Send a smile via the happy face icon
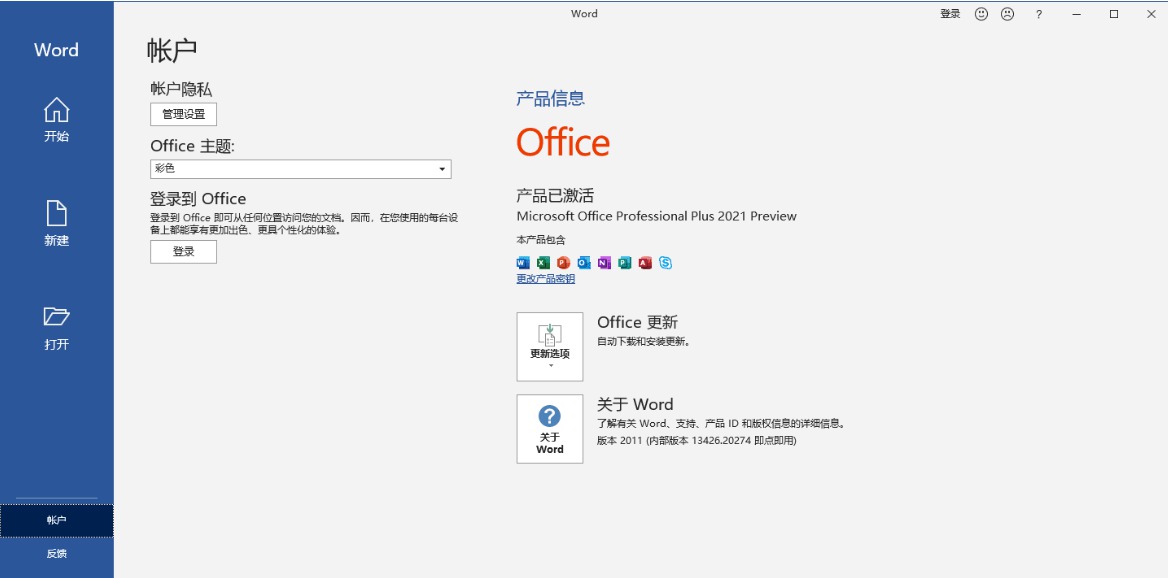The height and width of the screenshot is (578, 1168). [x=981, y=13]
